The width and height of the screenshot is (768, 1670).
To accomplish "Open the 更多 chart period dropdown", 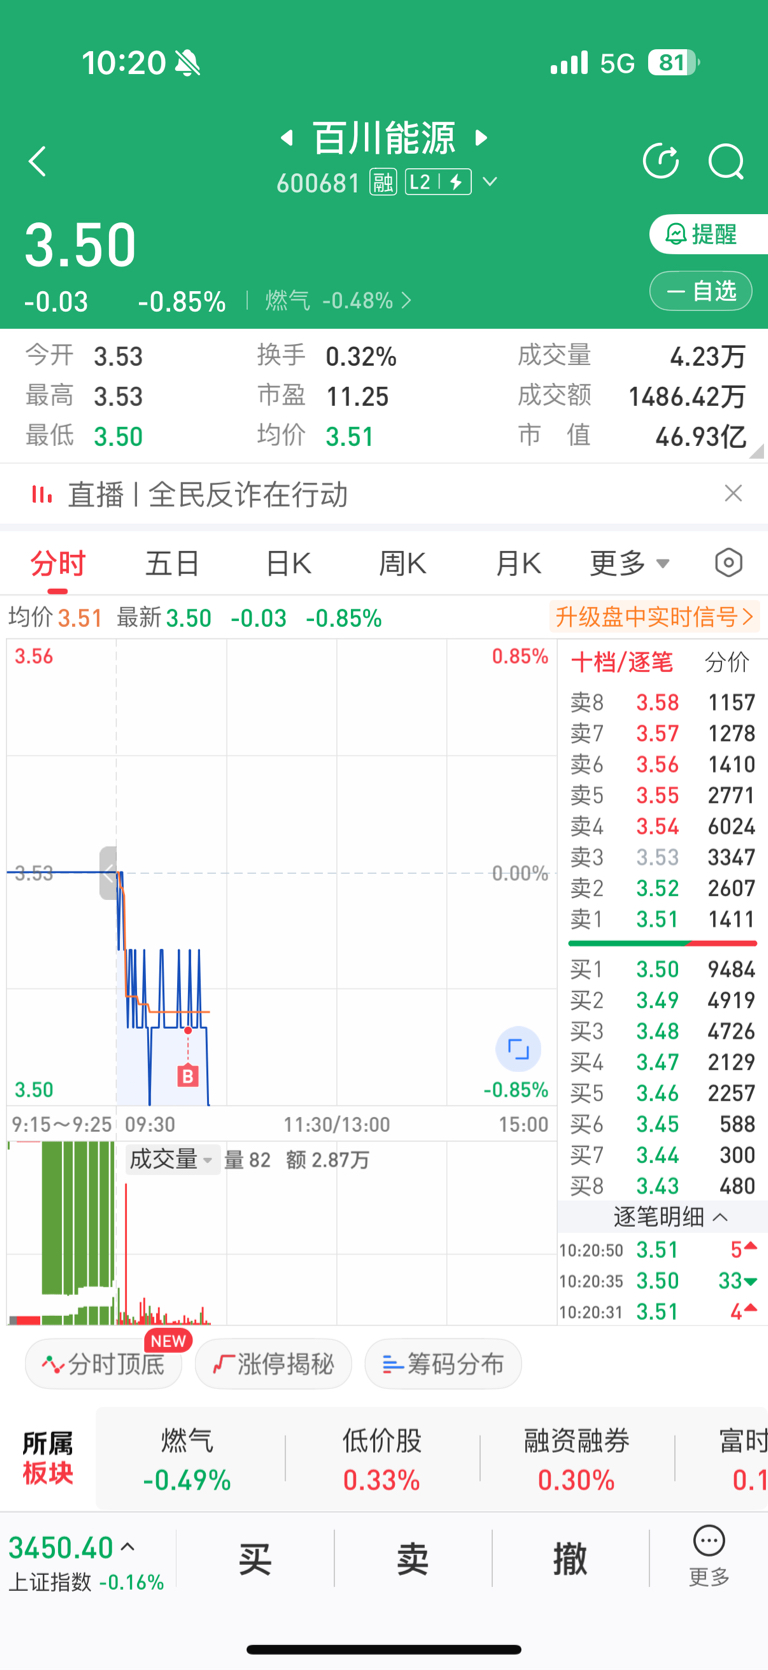I will [x=629, y=564].
